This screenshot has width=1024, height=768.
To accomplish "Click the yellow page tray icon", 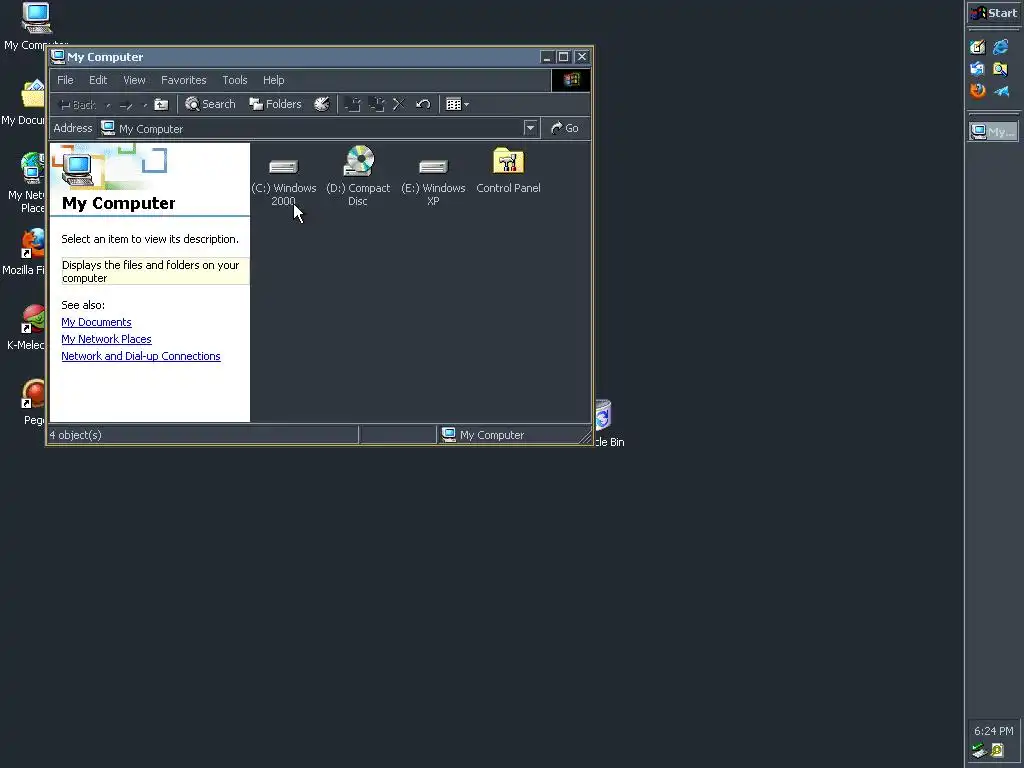I will click(x=997, y=750).
